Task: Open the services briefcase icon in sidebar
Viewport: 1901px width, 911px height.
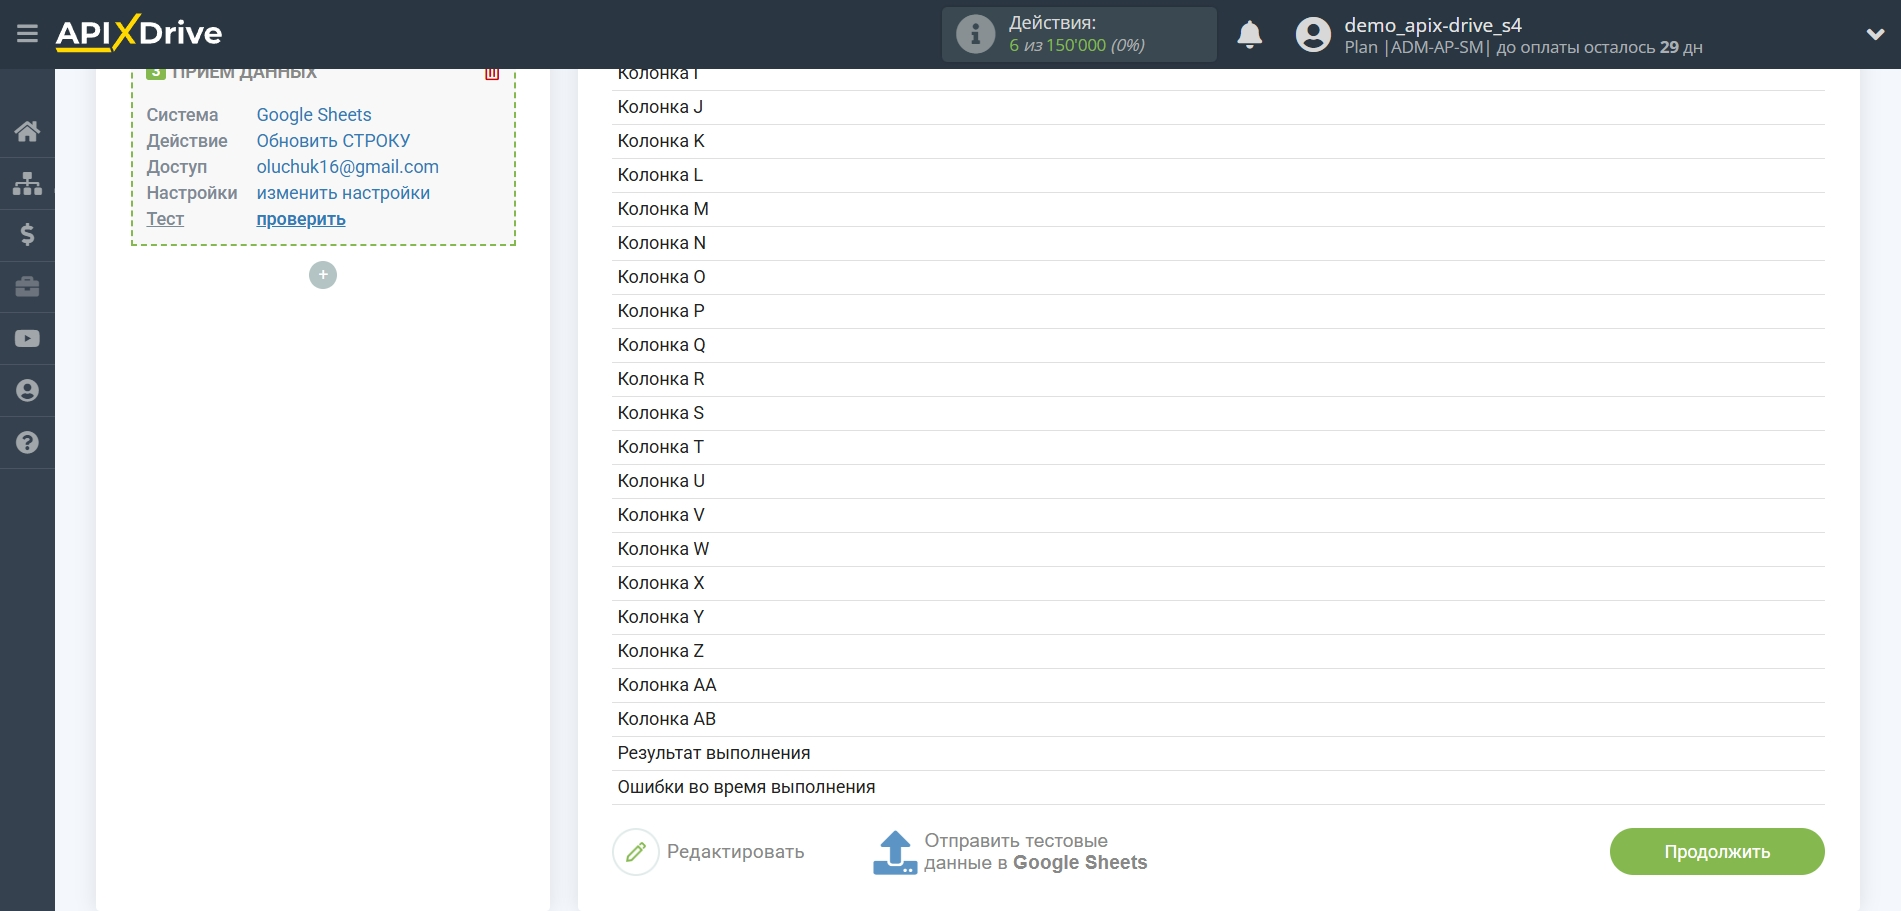Action: tap(27, 287)
